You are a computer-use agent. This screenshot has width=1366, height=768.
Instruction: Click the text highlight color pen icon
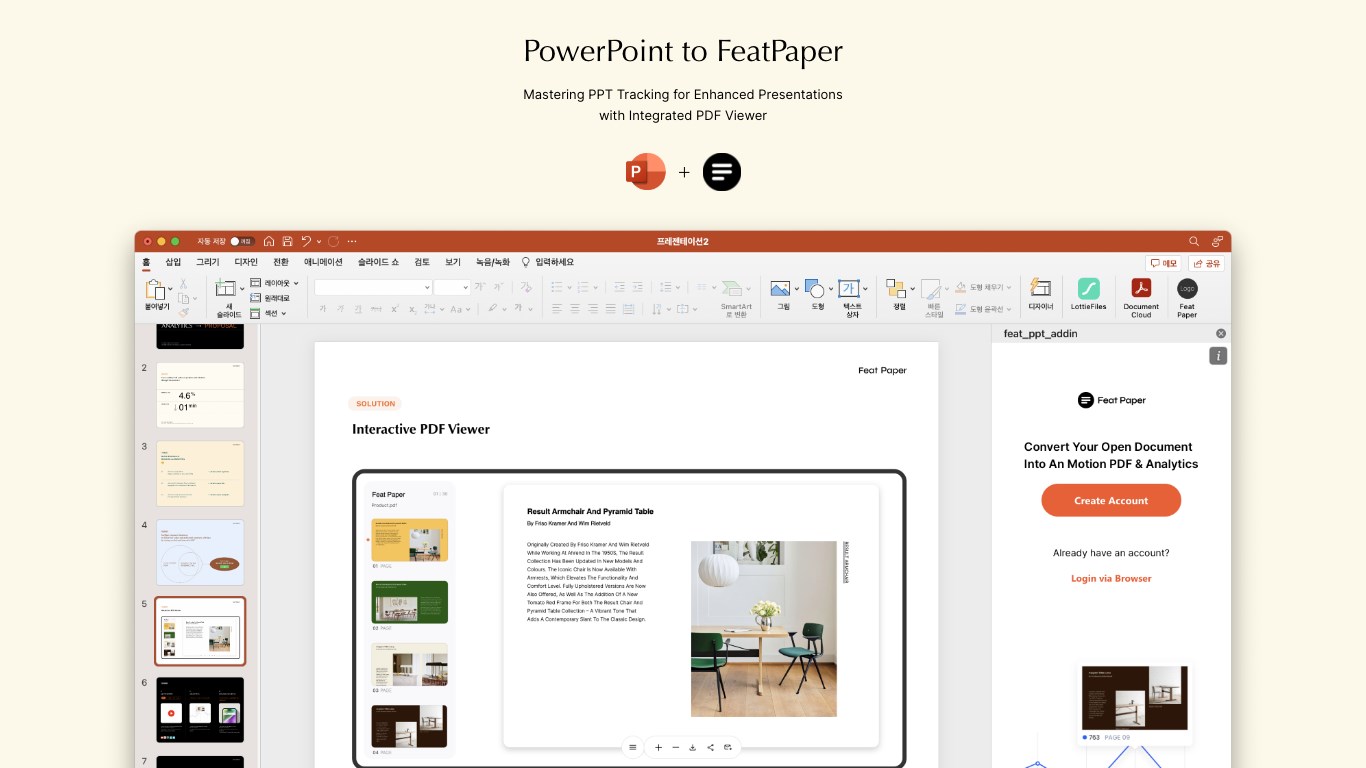pyautogui.click(x=492, y=309)
